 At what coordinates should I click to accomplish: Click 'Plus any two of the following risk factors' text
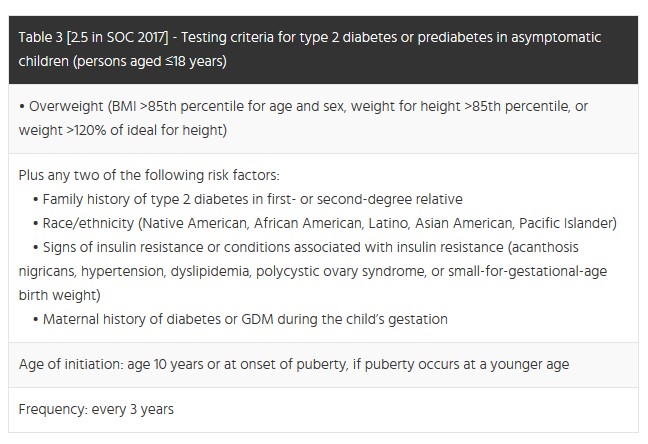pos(149,175)
